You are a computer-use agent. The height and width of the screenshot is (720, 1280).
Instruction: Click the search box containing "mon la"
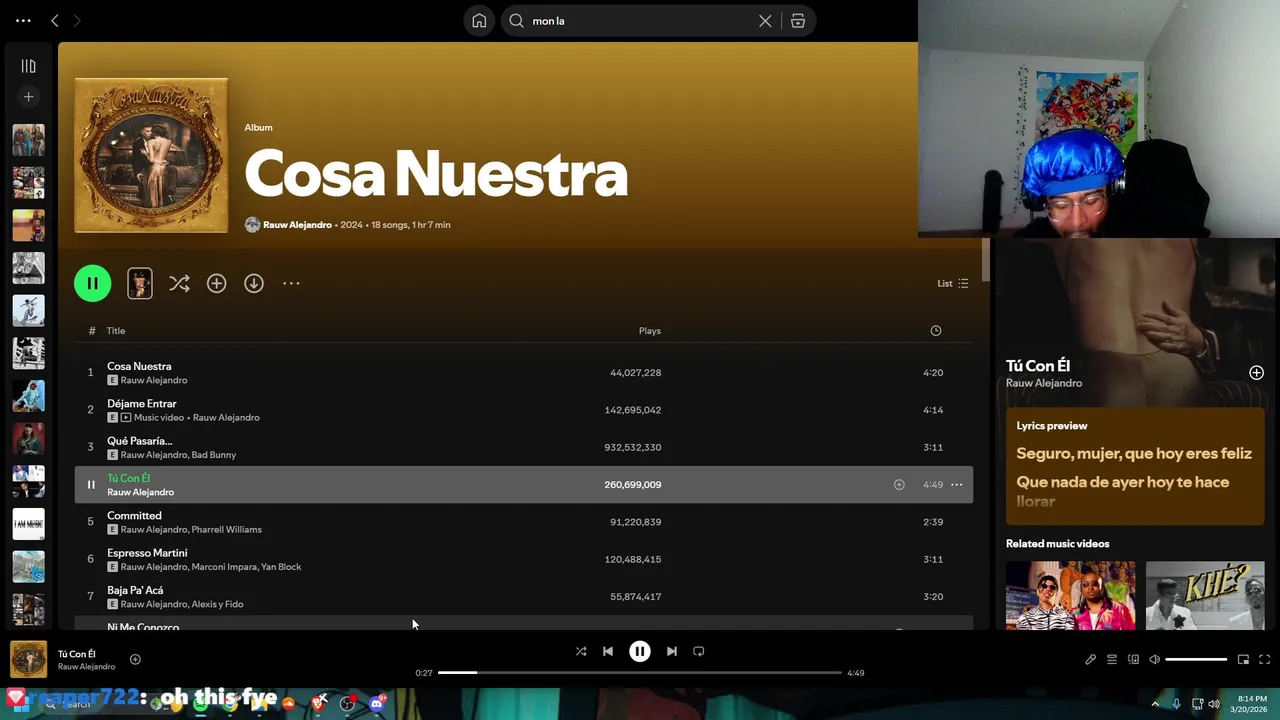658,21
